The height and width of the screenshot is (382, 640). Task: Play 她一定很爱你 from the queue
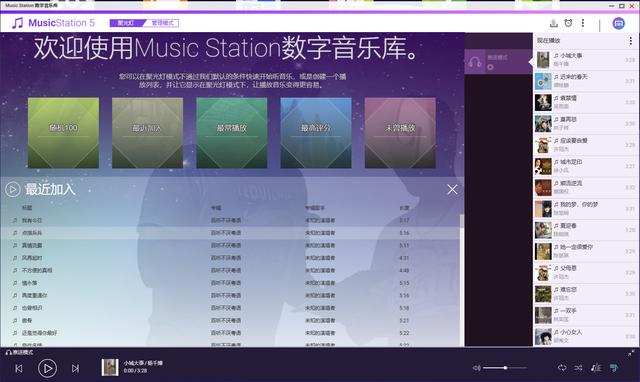click(586, 251)
